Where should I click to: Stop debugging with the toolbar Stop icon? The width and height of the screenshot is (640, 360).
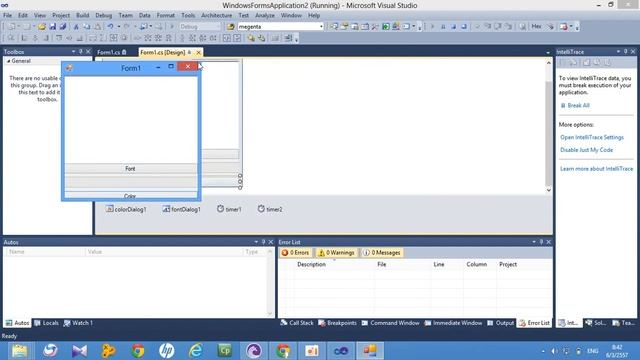pyautogui.click(x=453, y=27)
